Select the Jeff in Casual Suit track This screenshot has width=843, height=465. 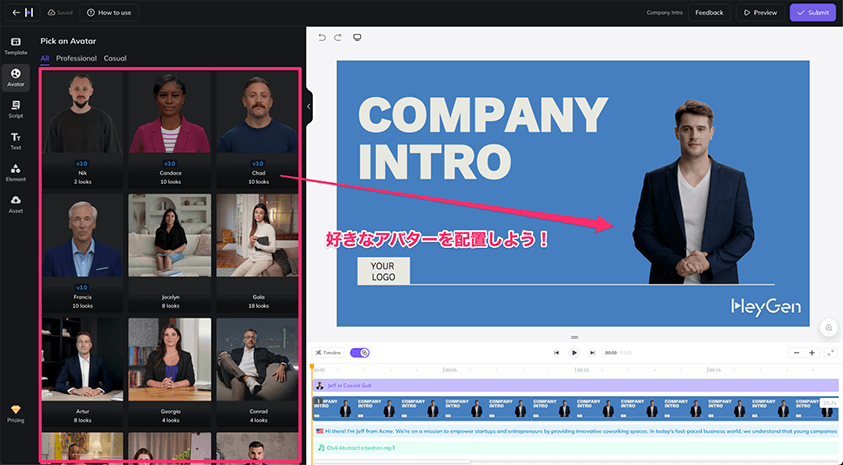(x=576, y=385)
